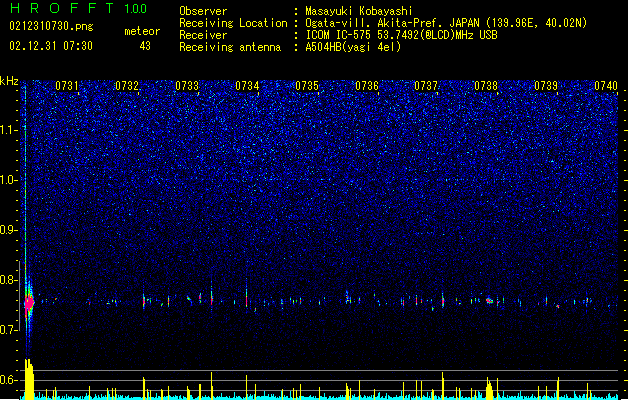Select observer name Masayuki Kobayashi
Image resolution: width=629 pixels, height=400 pixels.
pos(359,11)
